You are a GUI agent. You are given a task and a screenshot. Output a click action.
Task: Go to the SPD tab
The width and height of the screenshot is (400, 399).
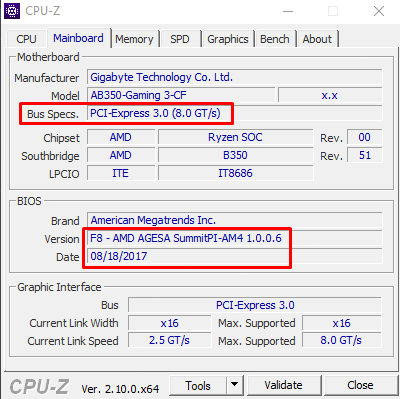(180, 39)
